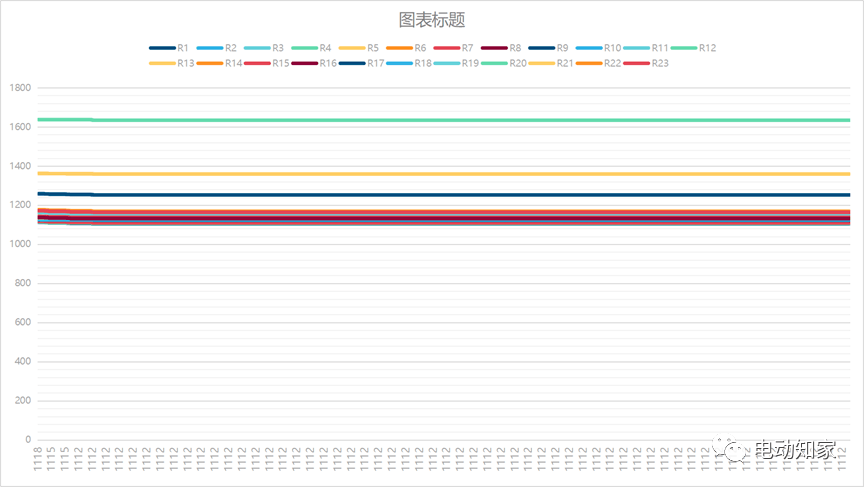Click the y-axis label 1800

coord(20,88)
